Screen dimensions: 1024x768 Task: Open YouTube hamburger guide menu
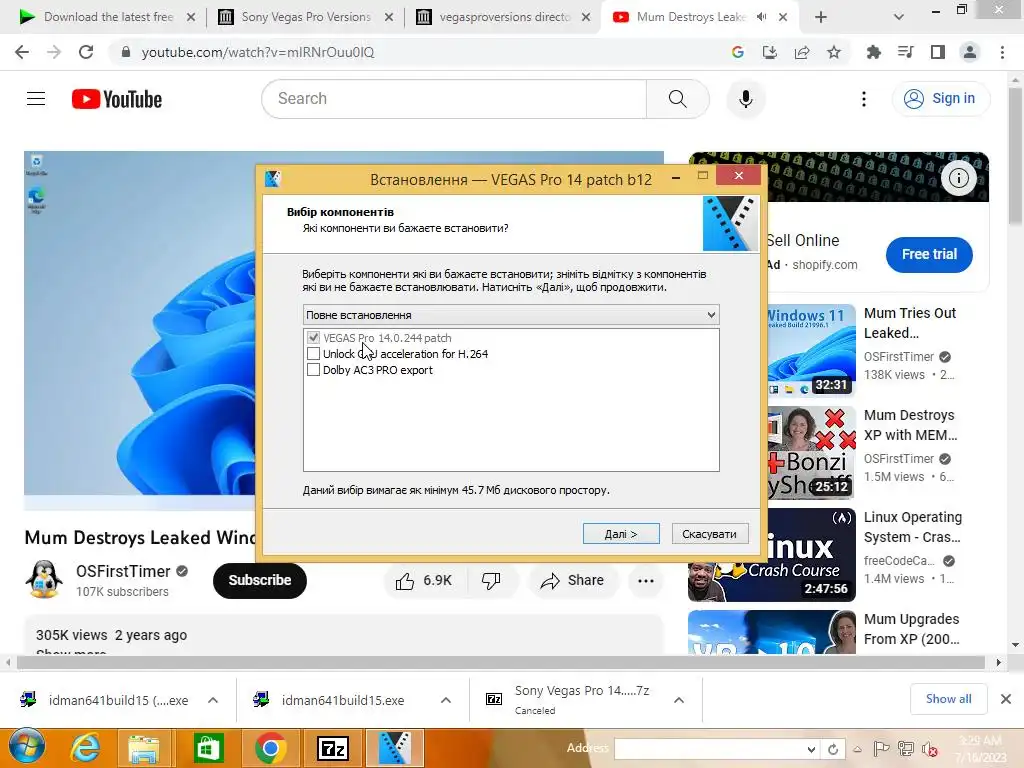coord(36,99)
